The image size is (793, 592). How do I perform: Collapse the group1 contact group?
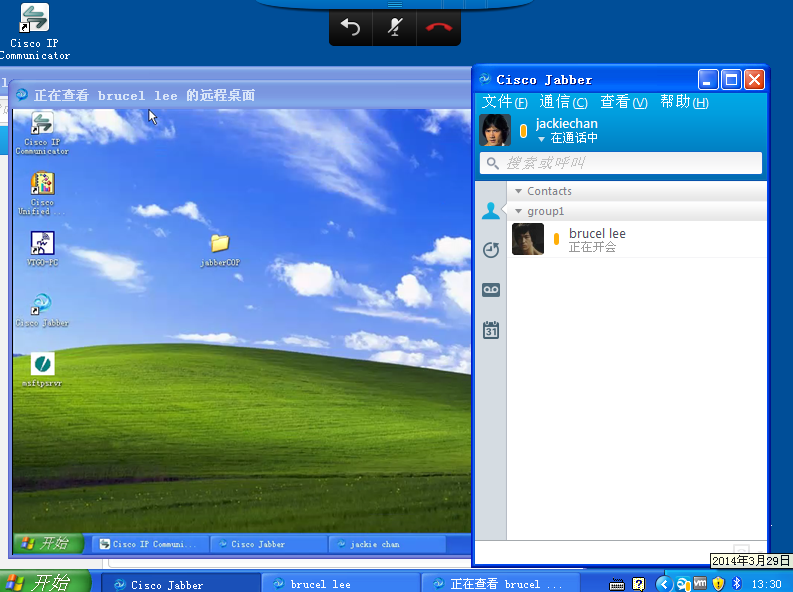tap(518, 211)
